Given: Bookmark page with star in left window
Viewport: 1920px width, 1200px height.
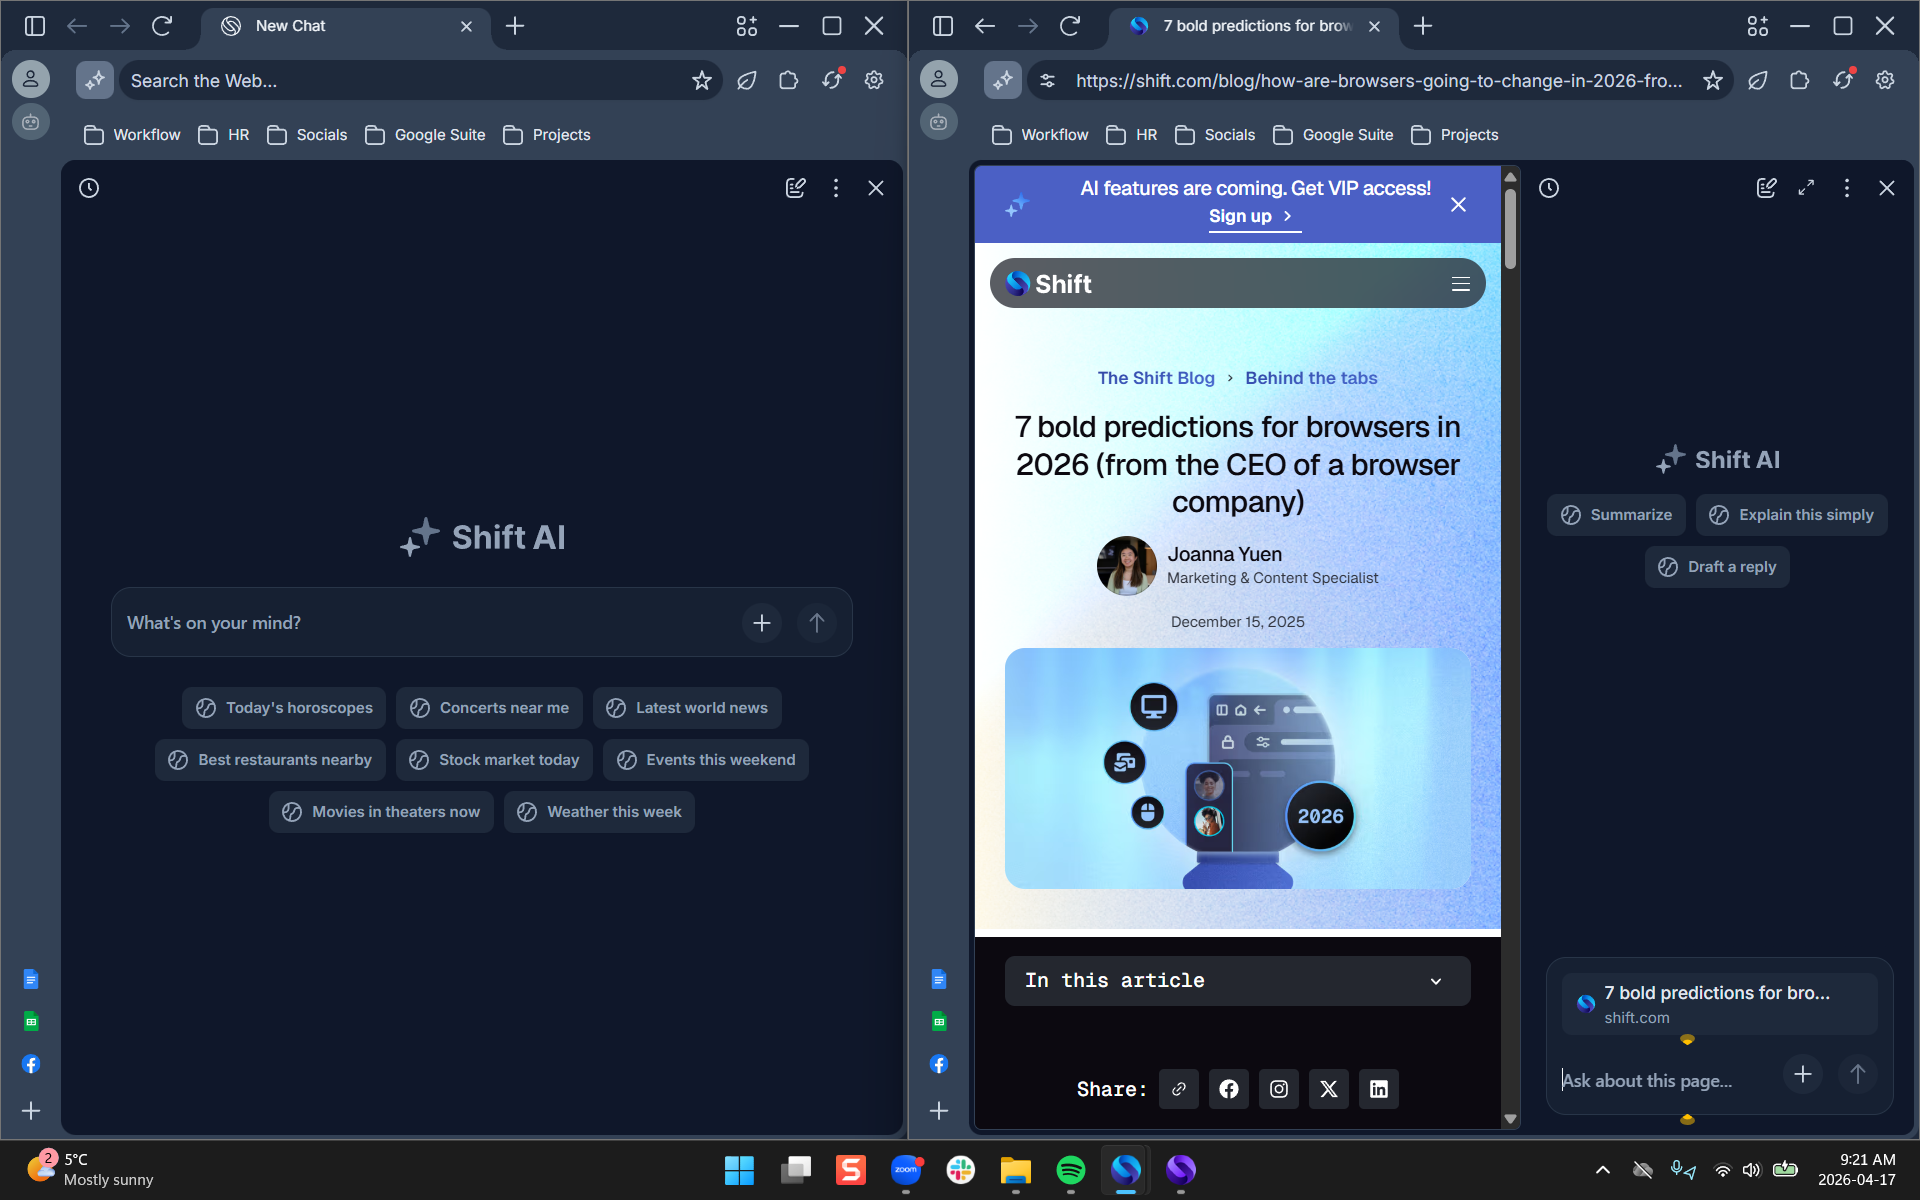Looking at the screenshot, I should pyautogui.click(x=702, y=80).
